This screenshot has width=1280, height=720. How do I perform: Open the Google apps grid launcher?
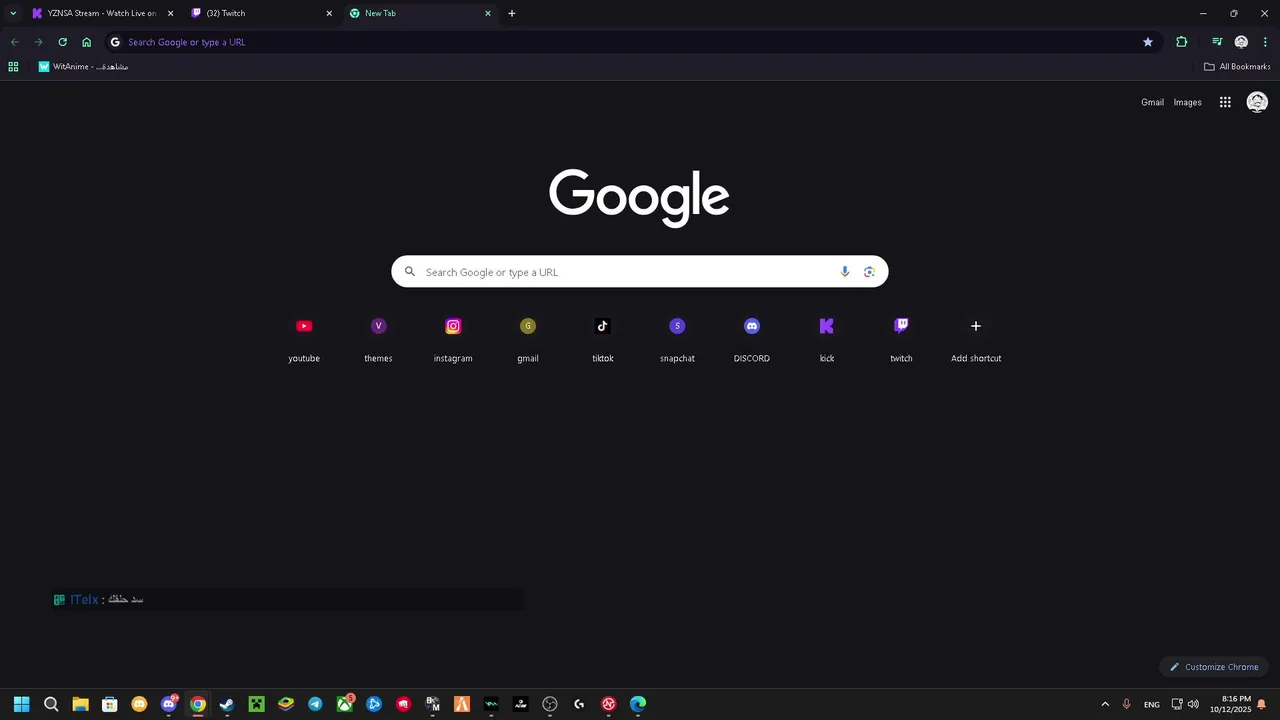[x=1225, y=102]
